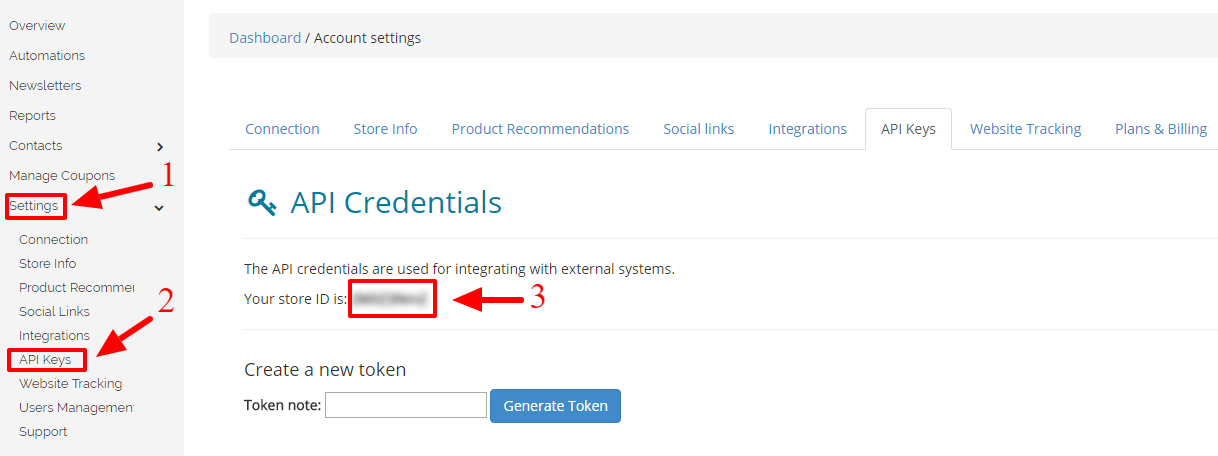Viewport: 1218px width, 456px height.
Task: Collapse the Settings menu chevron
Action: [159, 208]
